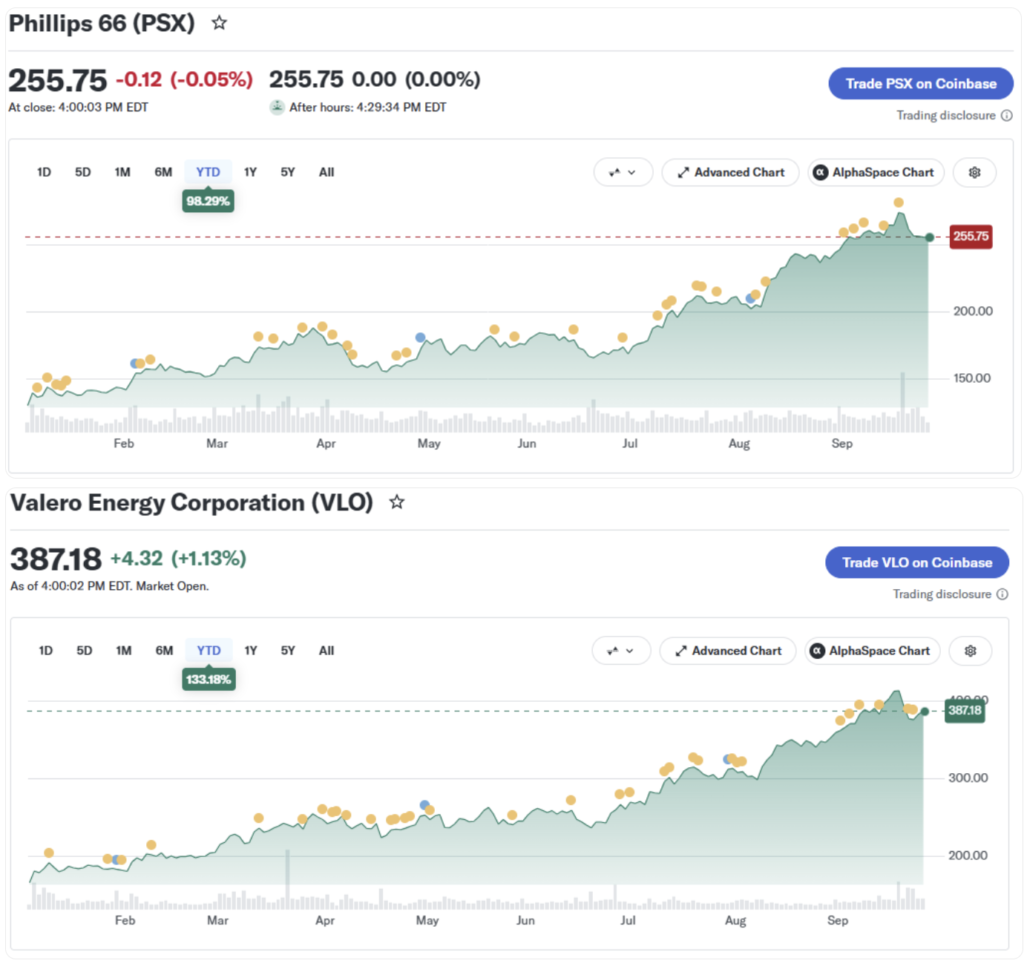Click VLO price 387.18 headline
Screen dimensions: 1024x969
[56, 560]
